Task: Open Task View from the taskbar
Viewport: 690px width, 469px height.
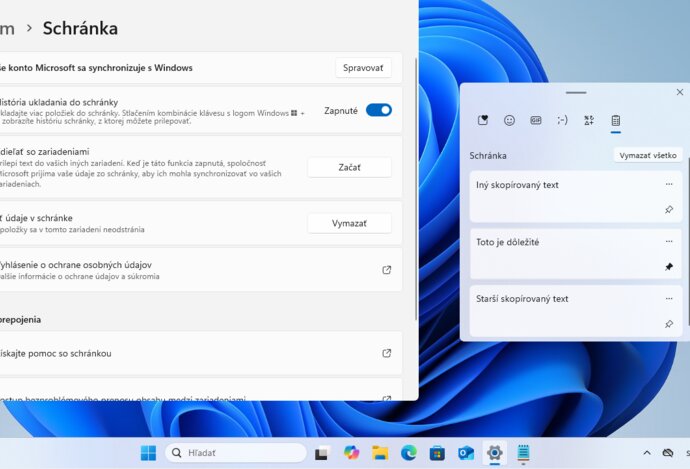Action: coord(322,453)
